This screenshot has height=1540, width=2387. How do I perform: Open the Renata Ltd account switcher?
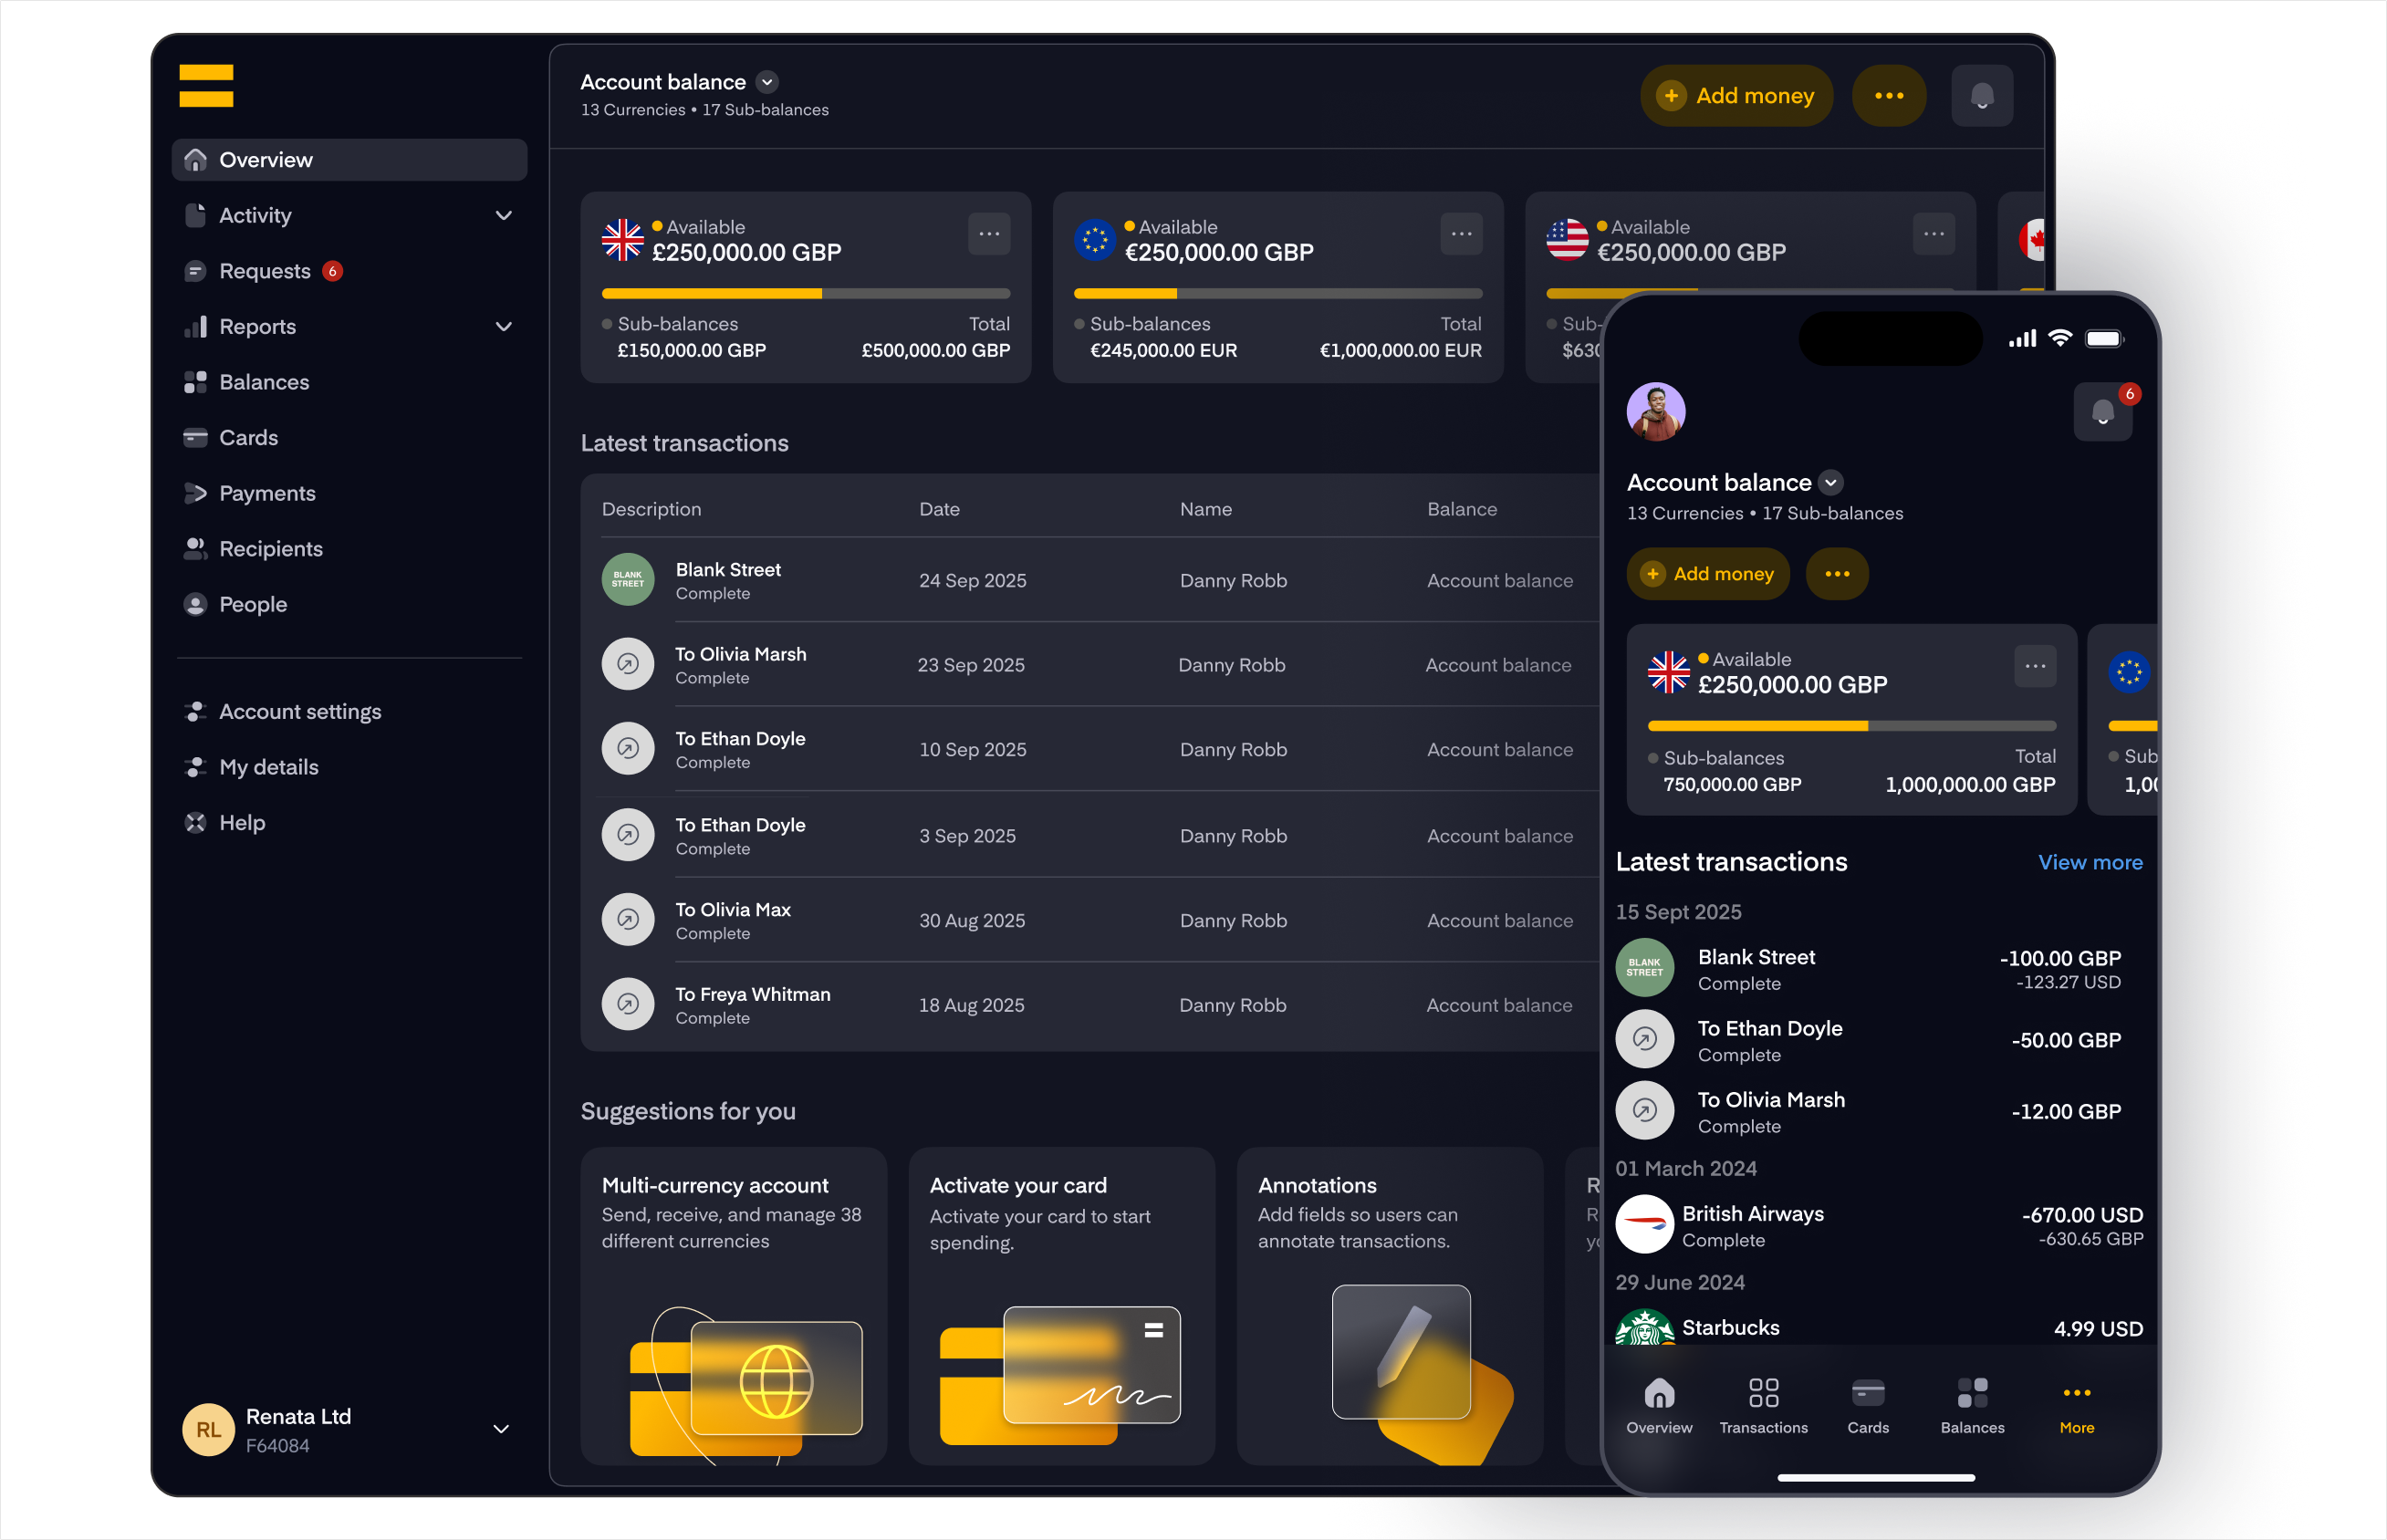tap(501, 1430)
